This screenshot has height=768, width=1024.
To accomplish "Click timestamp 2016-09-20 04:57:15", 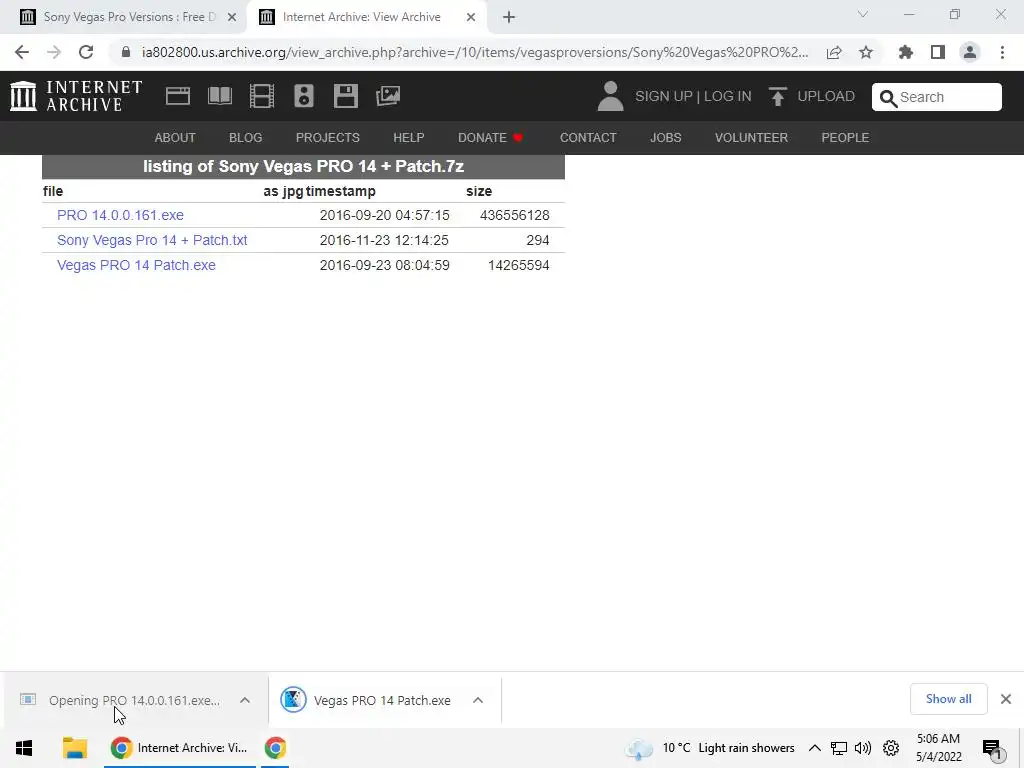I will pyautogui.click(x=385, y=216).
